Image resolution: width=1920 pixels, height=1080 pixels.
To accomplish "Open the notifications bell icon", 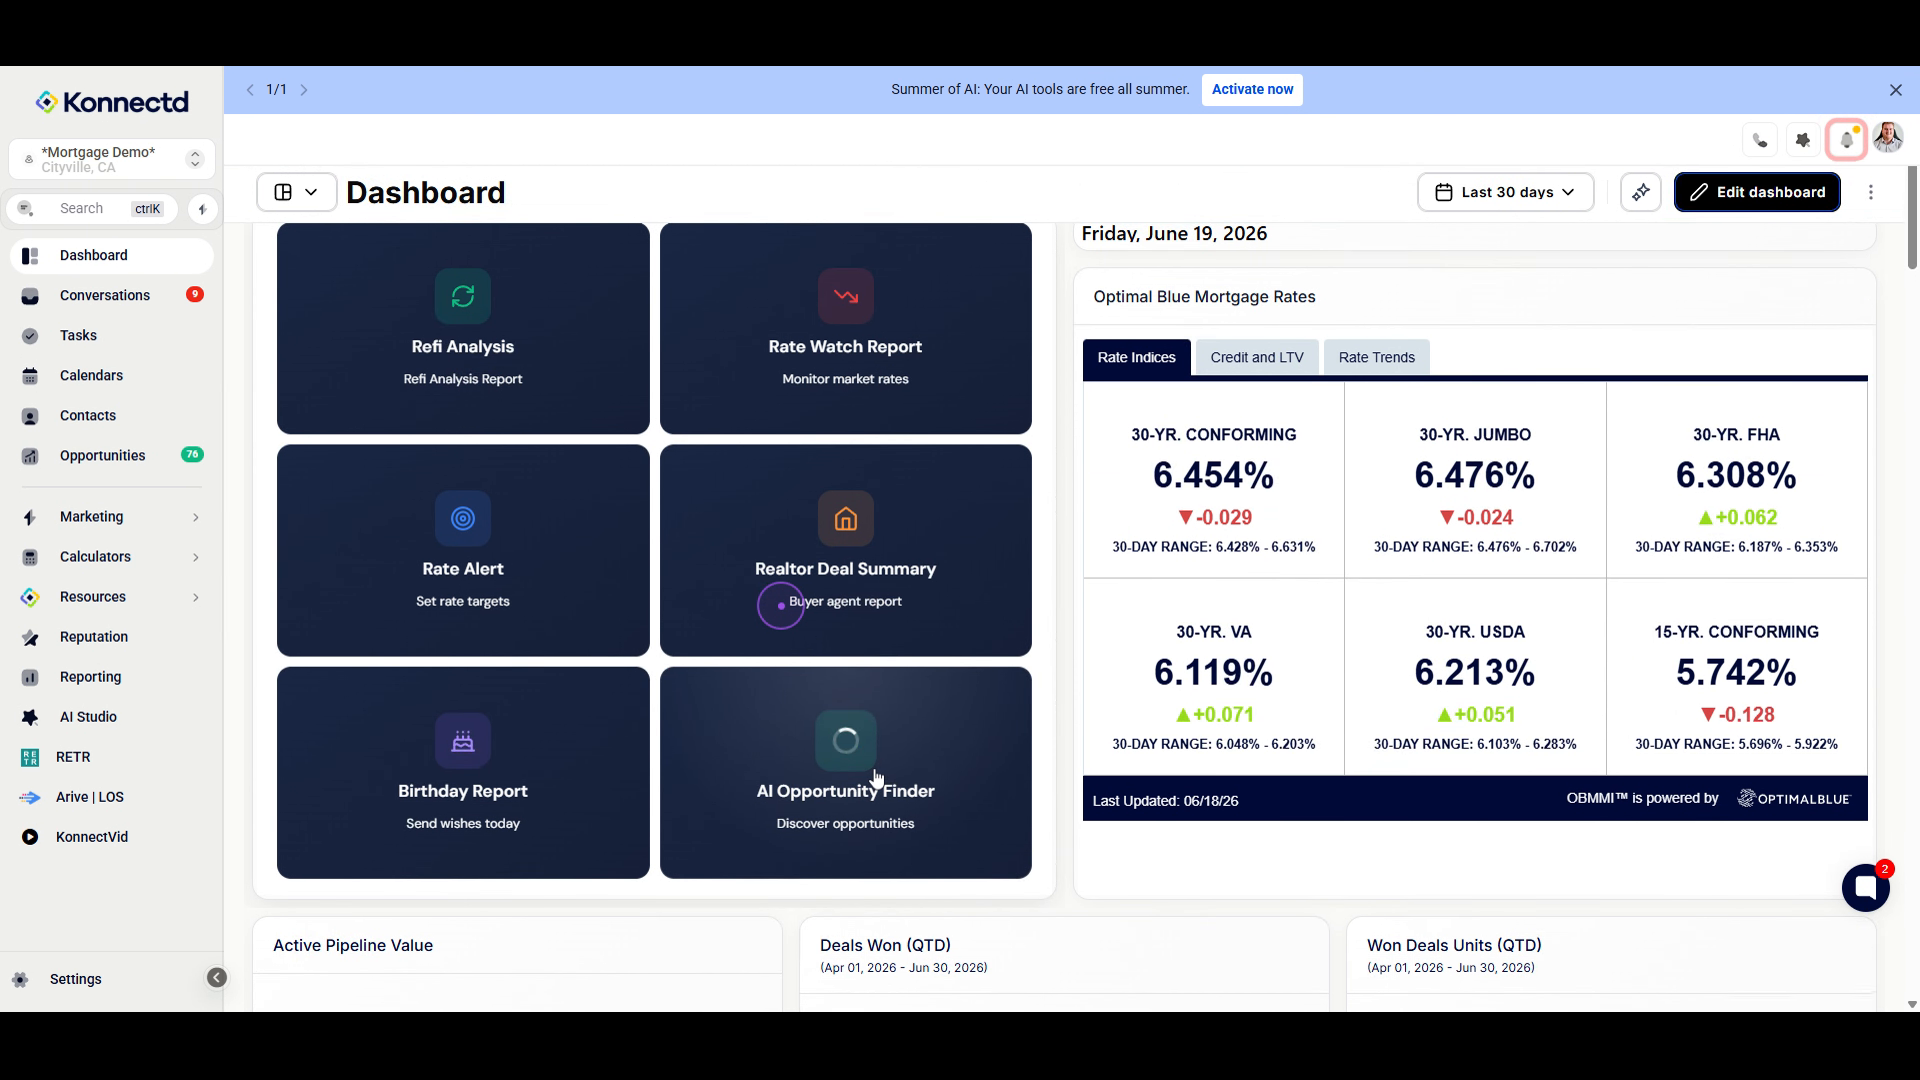I will point(1846,141).
